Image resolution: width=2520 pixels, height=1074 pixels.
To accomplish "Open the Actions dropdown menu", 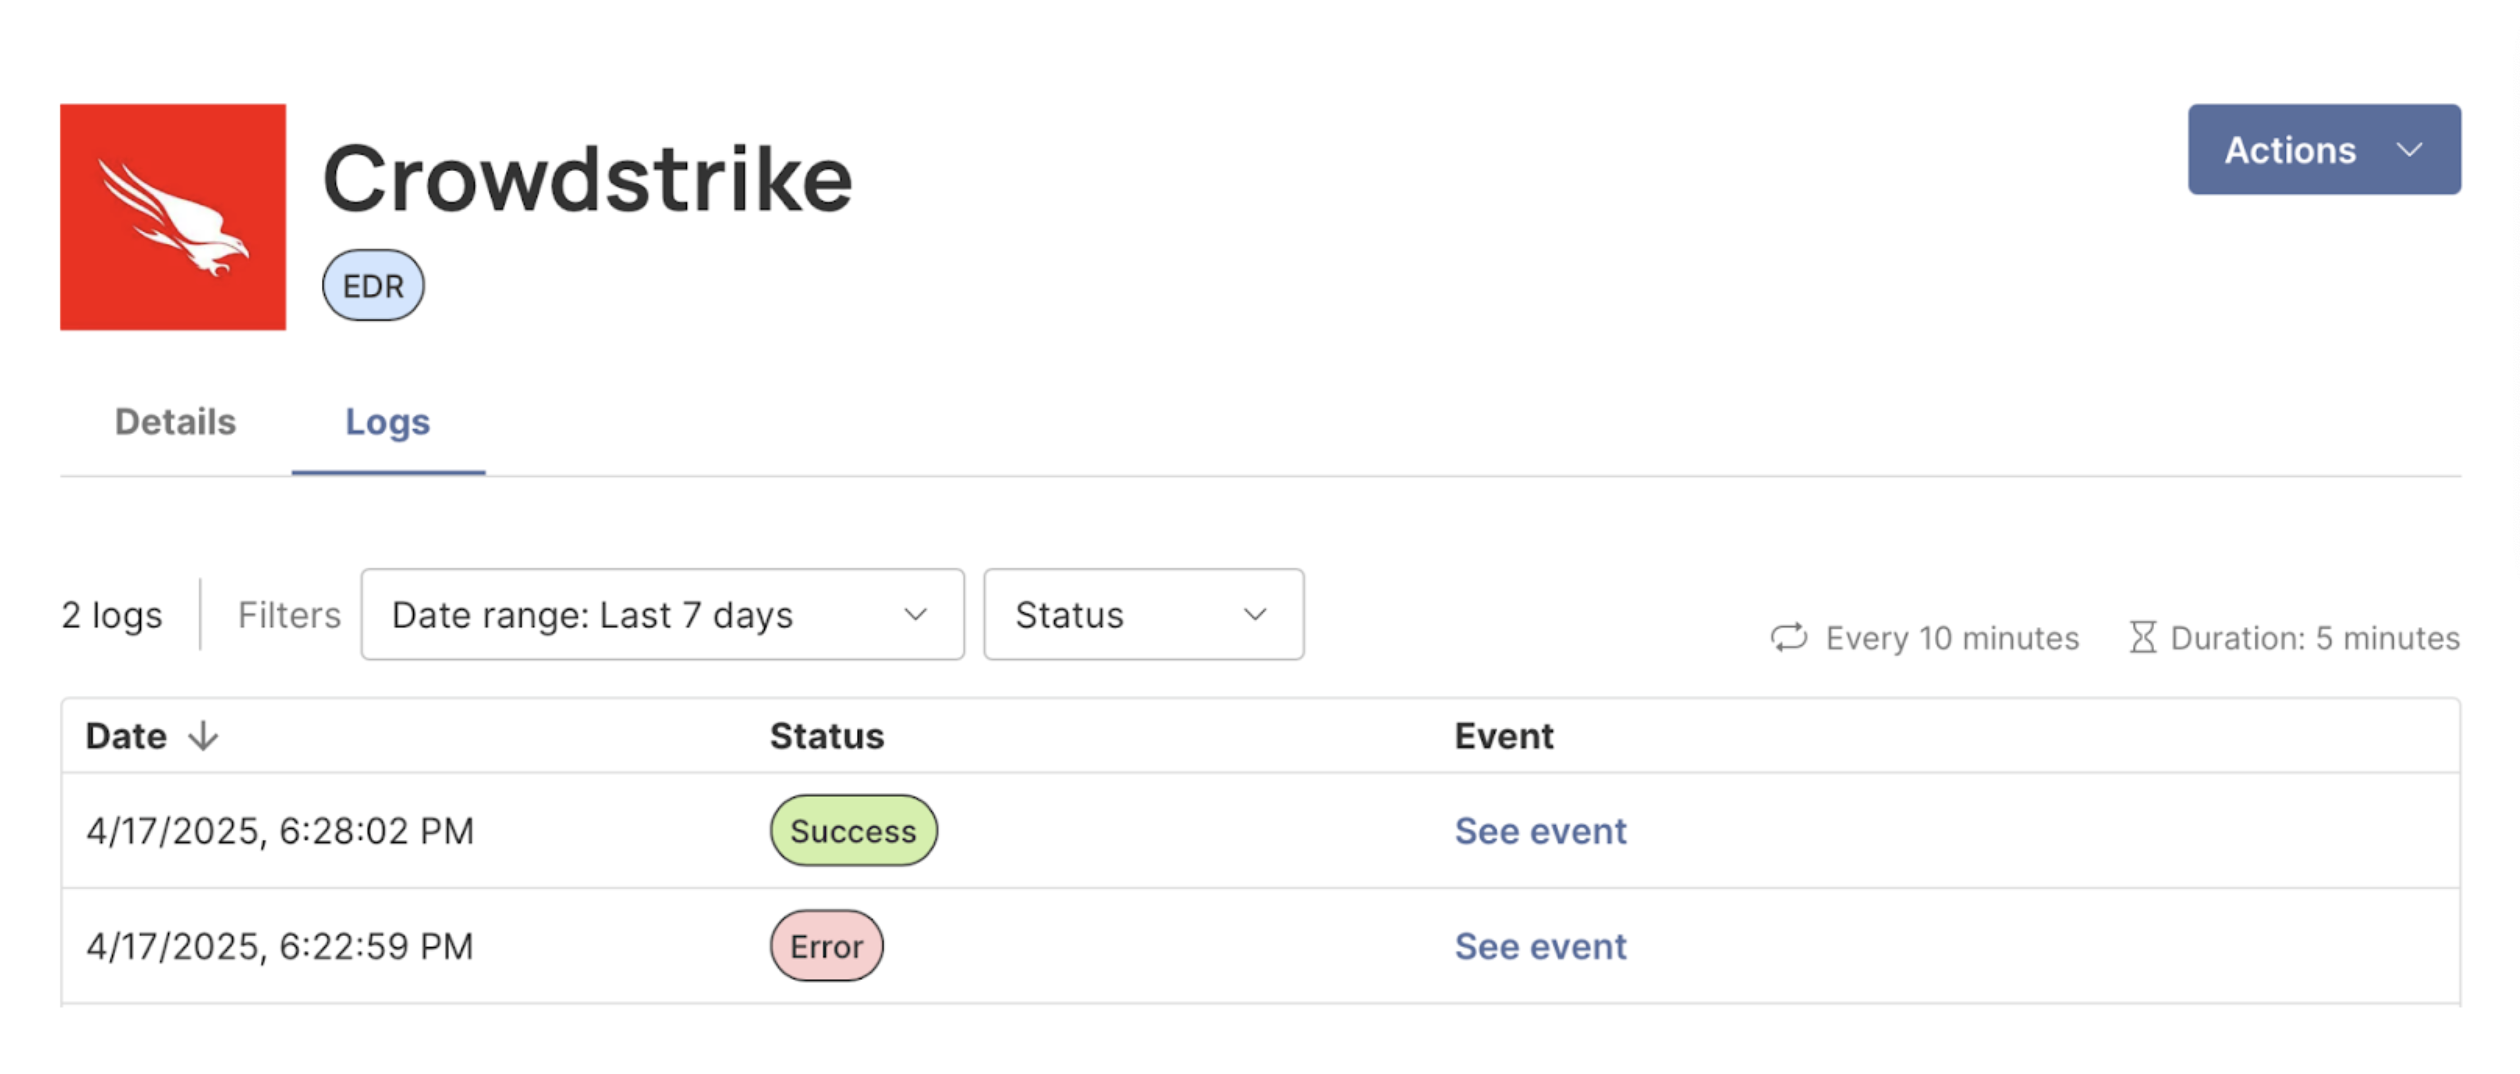I will [x=2325, y=150].
